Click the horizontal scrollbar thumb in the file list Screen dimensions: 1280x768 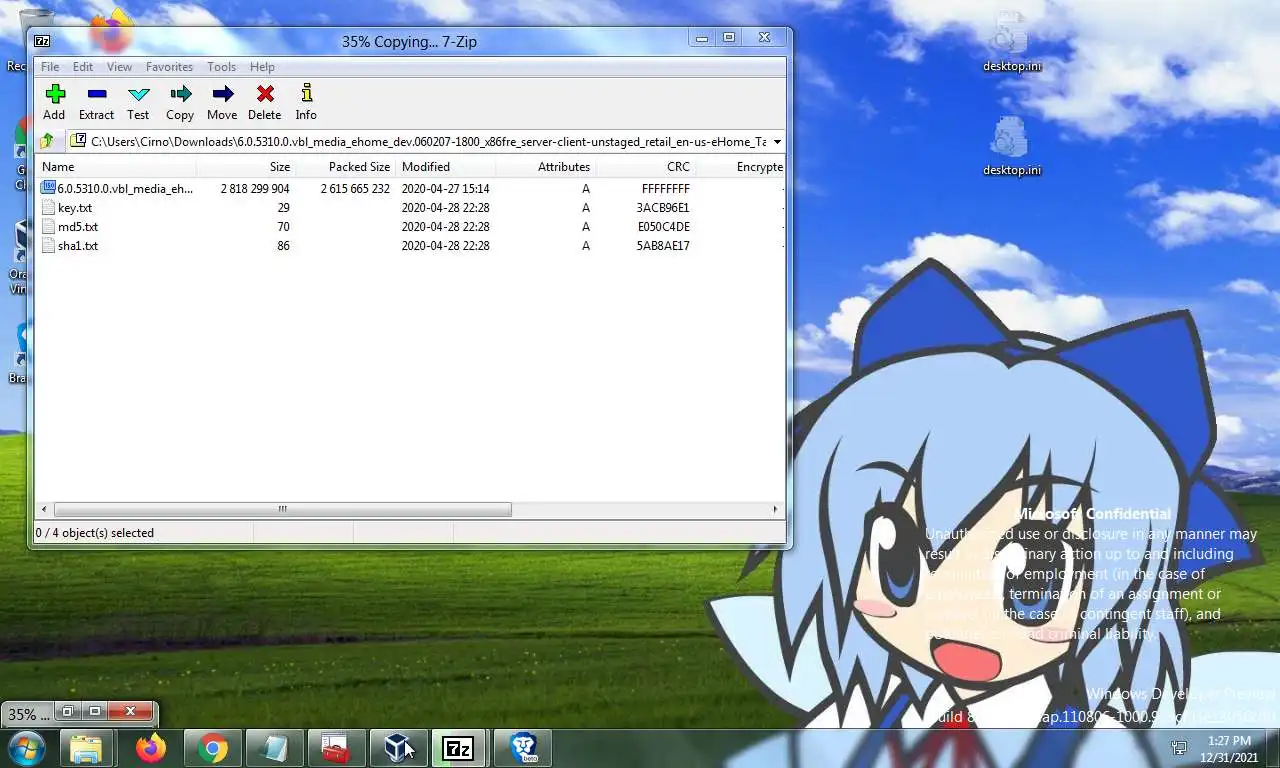tap(283, 509)
